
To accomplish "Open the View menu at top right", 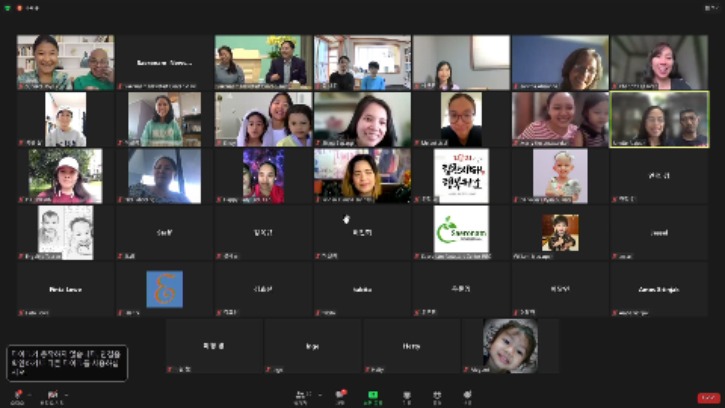I will point(711,8).
